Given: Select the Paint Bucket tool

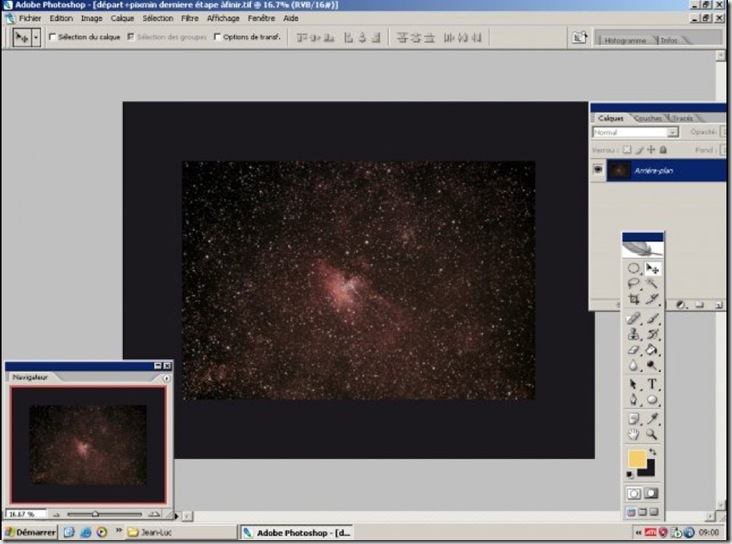Looking at the screenshot, I should (652, 349).
